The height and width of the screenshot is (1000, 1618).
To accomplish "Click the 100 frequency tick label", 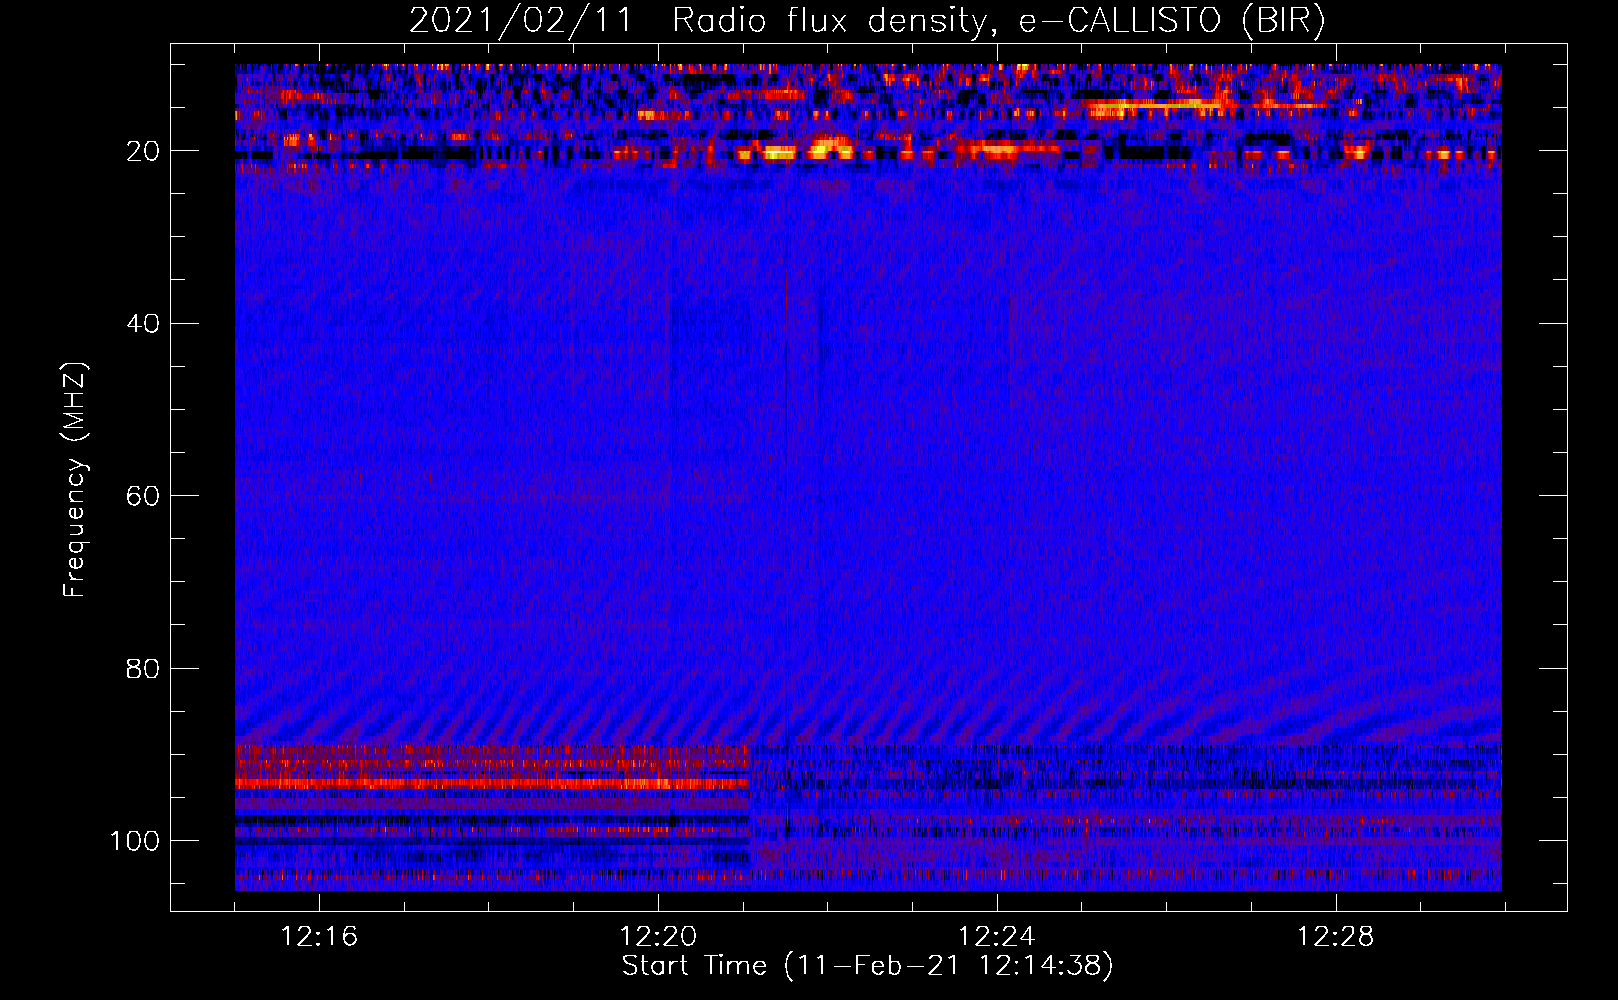I will (135, 841).
